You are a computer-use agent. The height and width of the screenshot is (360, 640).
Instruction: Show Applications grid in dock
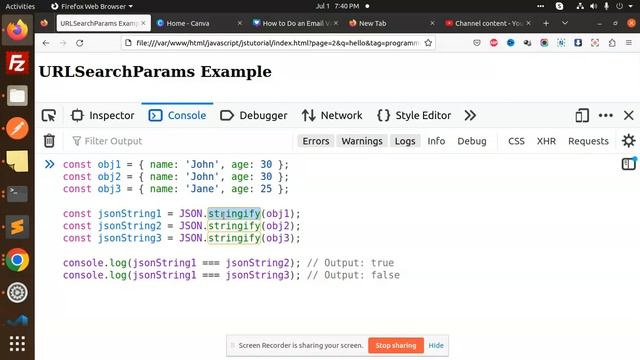[17, 344]
